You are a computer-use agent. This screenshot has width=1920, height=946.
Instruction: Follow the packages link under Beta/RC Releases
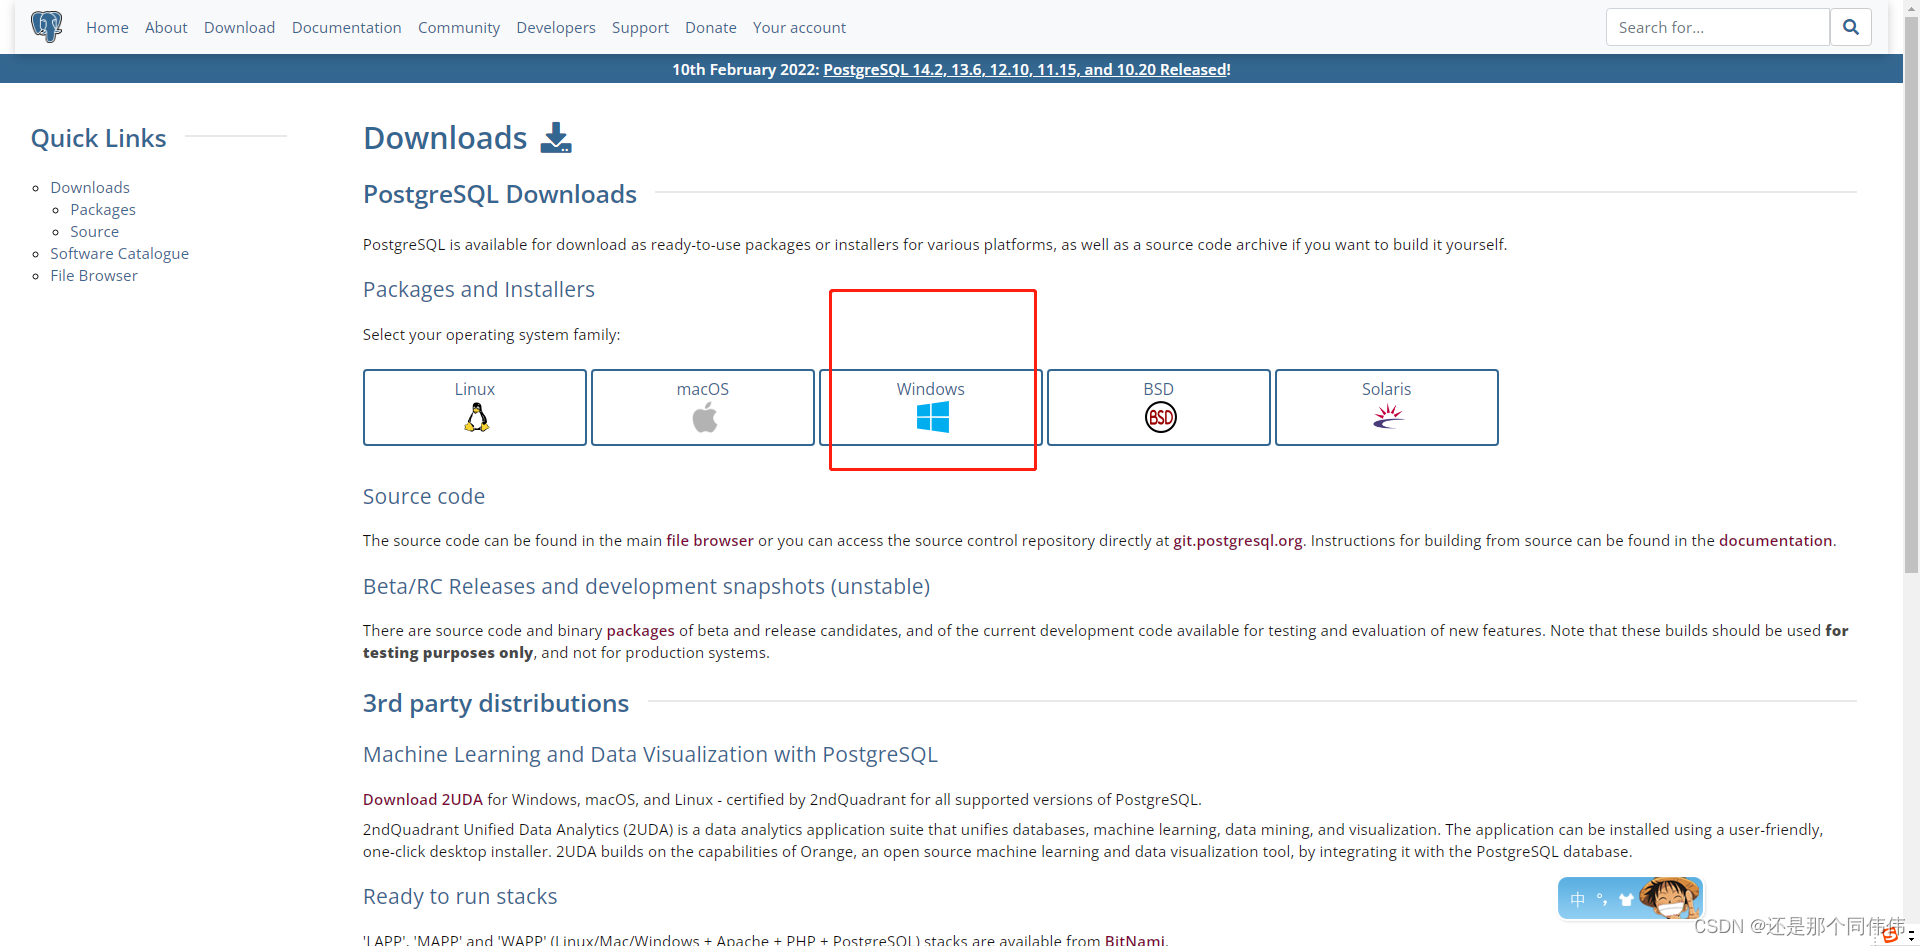[x=641, y=630]
